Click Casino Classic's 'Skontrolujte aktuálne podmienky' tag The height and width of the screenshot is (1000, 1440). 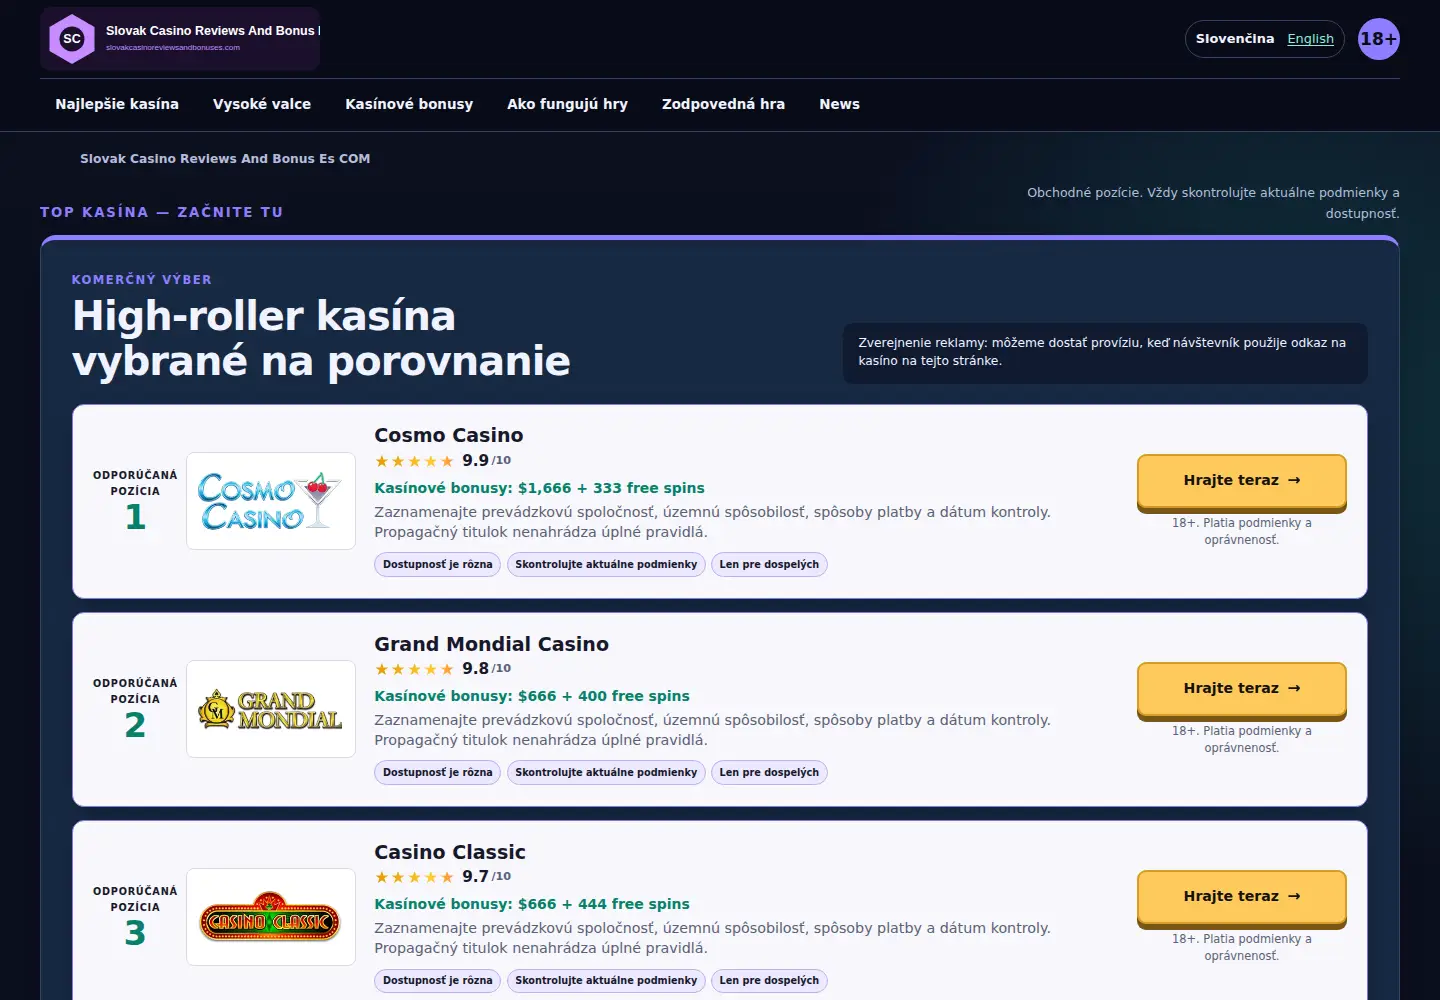pos(606,981)
